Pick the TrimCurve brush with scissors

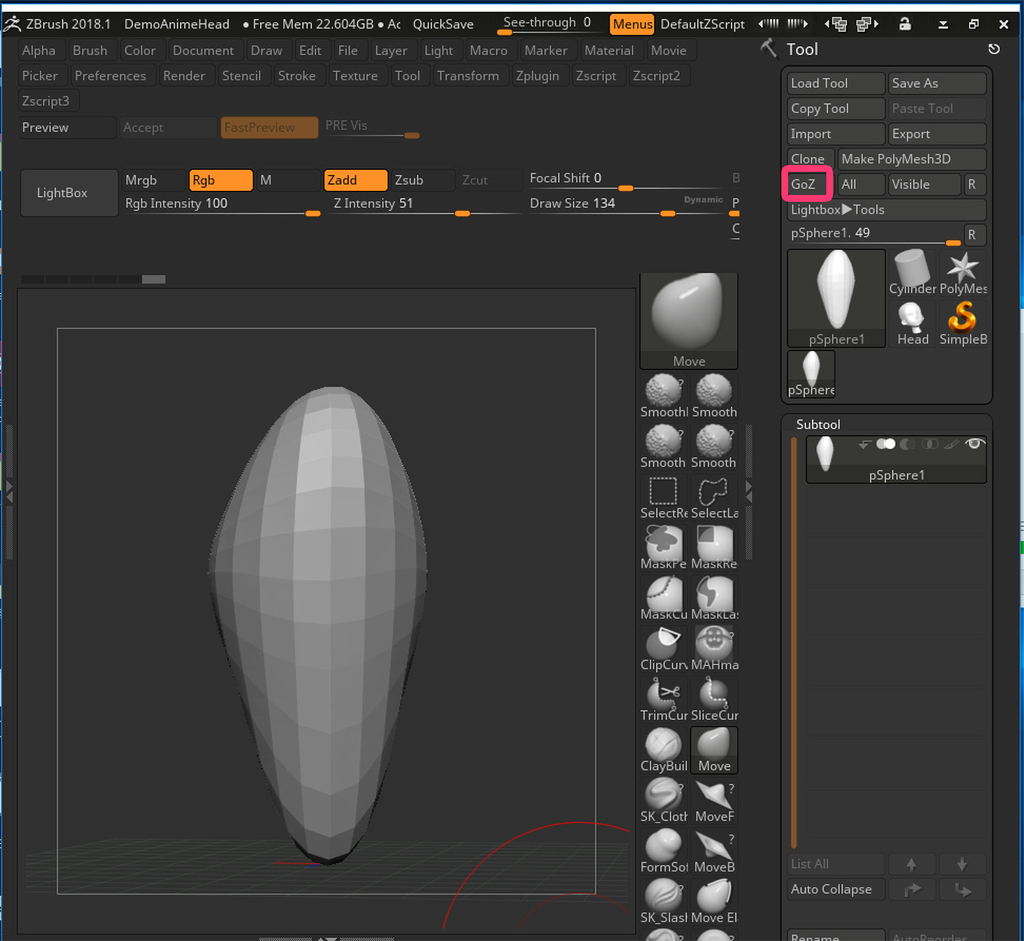pyautogui.click(x=663, y=695)
